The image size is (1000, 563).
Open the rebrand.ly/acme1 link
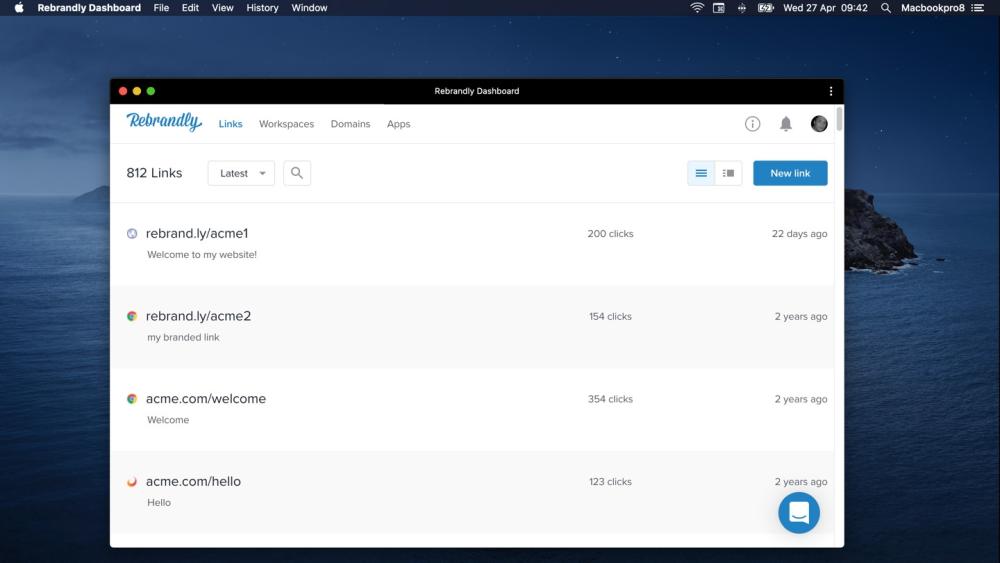pyautogui.click(x=197, y=233)
